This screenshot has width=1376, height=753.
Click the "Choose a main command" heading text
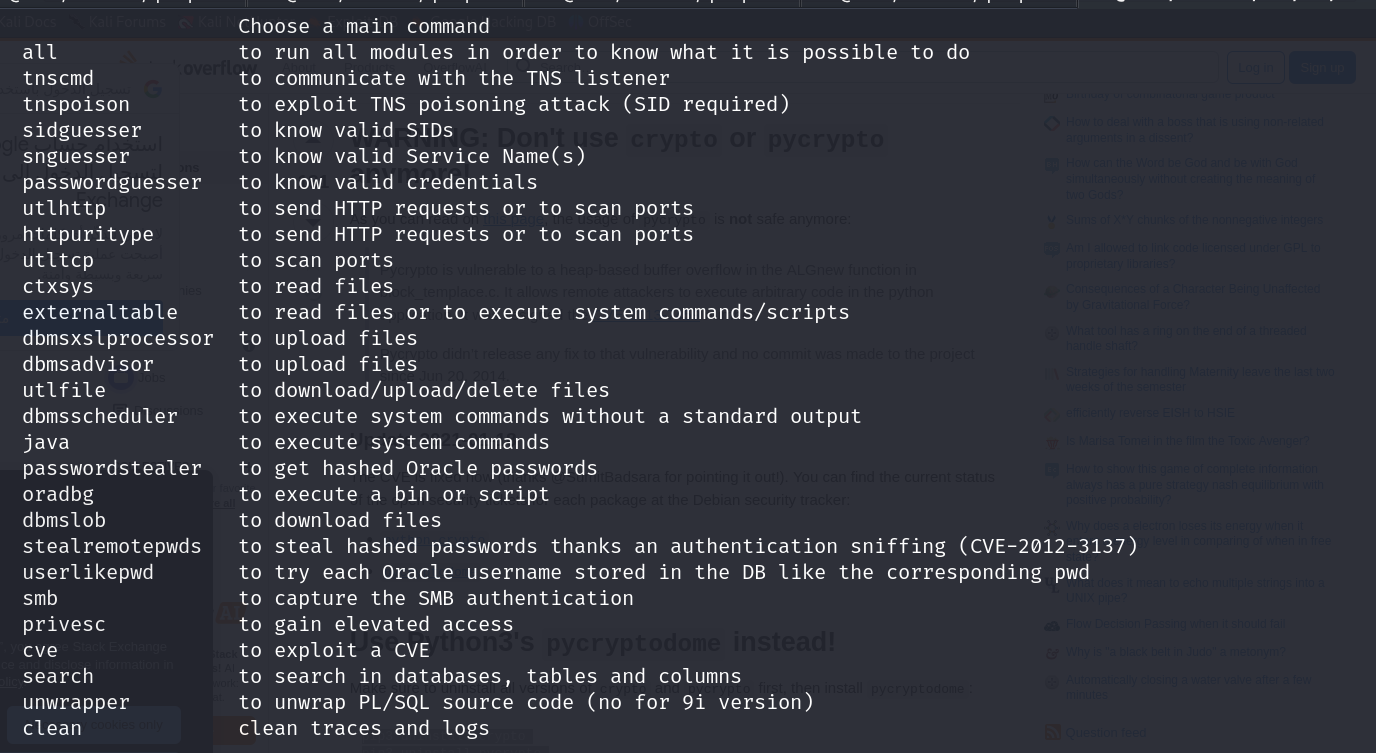tap(364, 26)
